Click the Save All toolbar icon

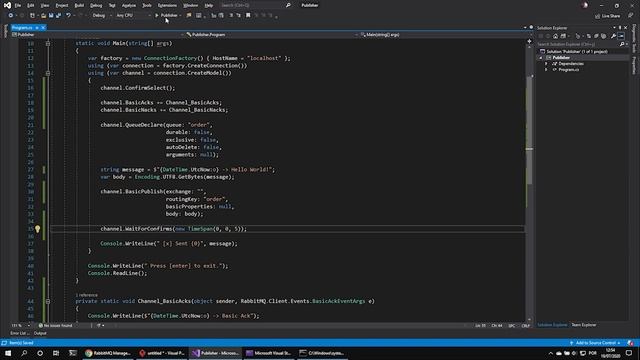click(x=58, y=16)
